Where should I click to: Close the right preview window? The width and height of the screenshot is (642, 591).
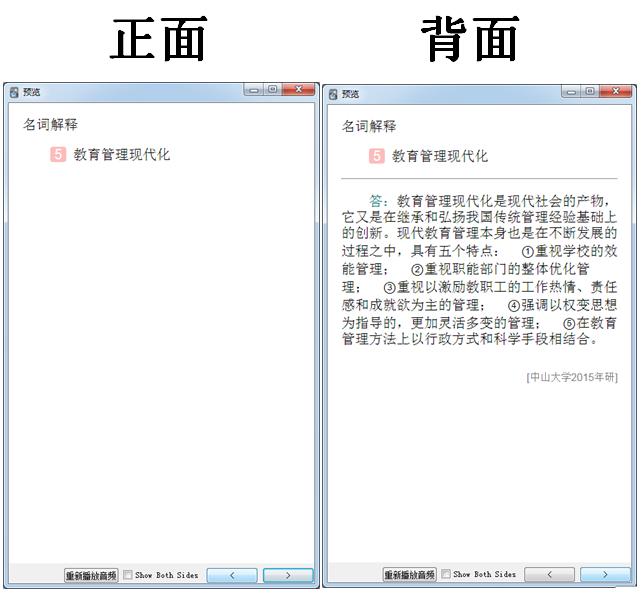pyautogui.click(x=616, y=91)
